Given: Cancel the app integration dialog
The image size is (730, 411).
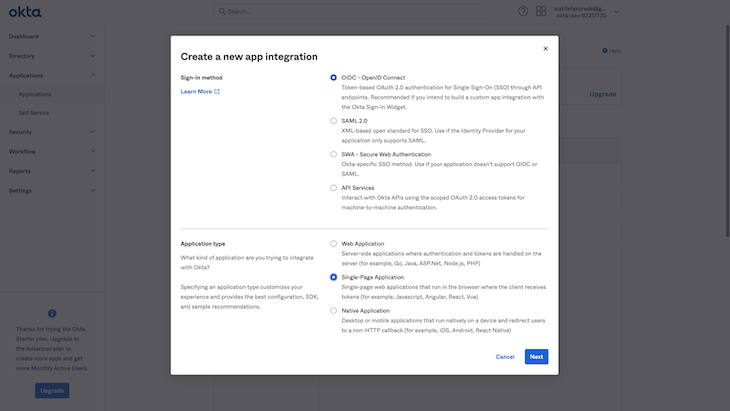Looking at the screenshot, I should pyautogui.click(x=505, y=357).
